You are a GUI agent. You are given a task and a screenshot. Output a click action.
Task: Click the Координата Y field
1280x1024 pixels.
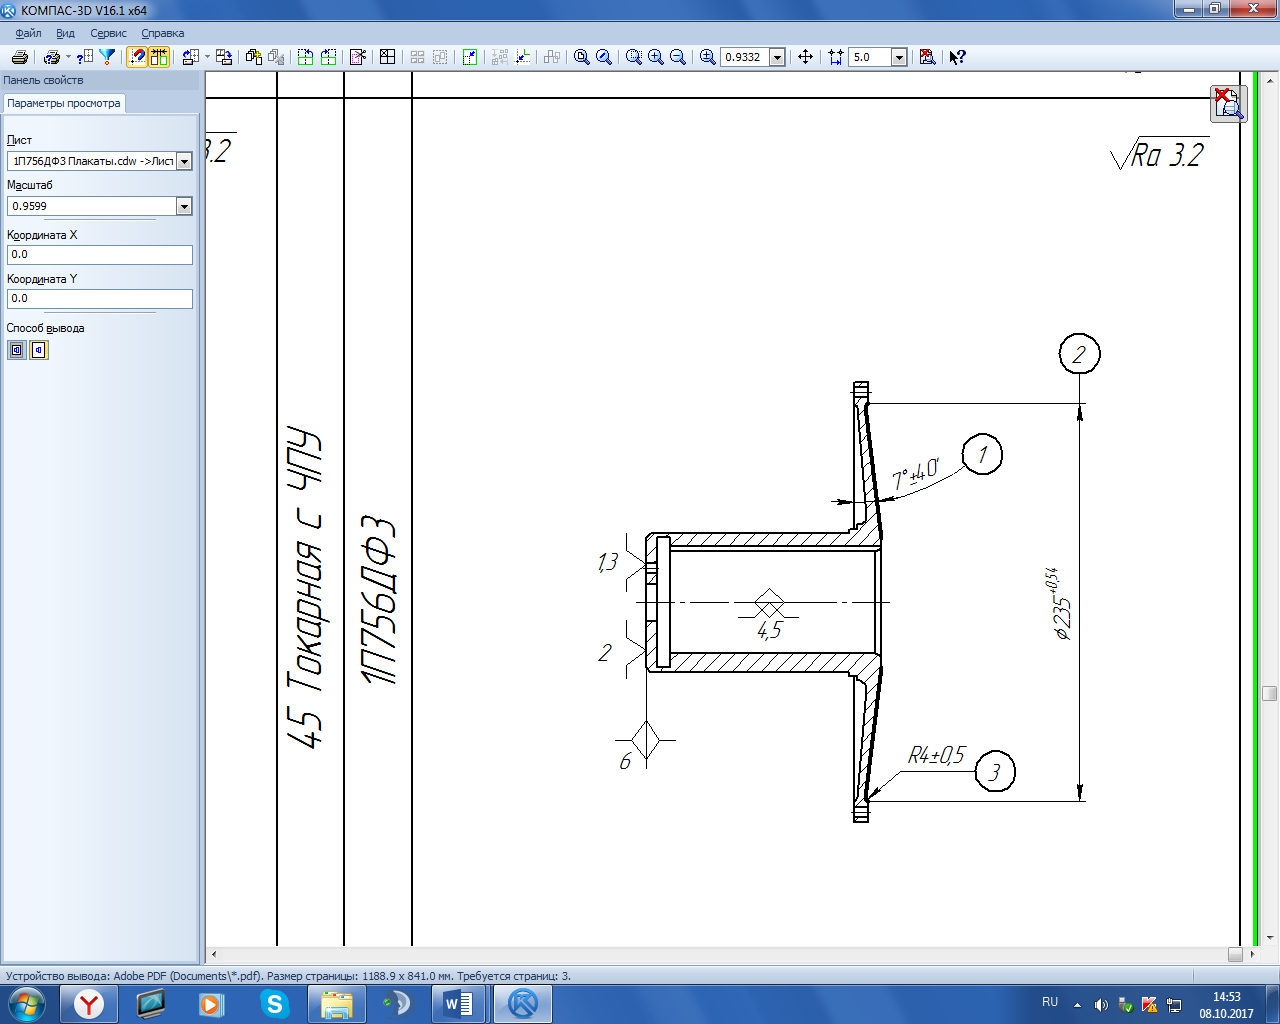[99, 298]
